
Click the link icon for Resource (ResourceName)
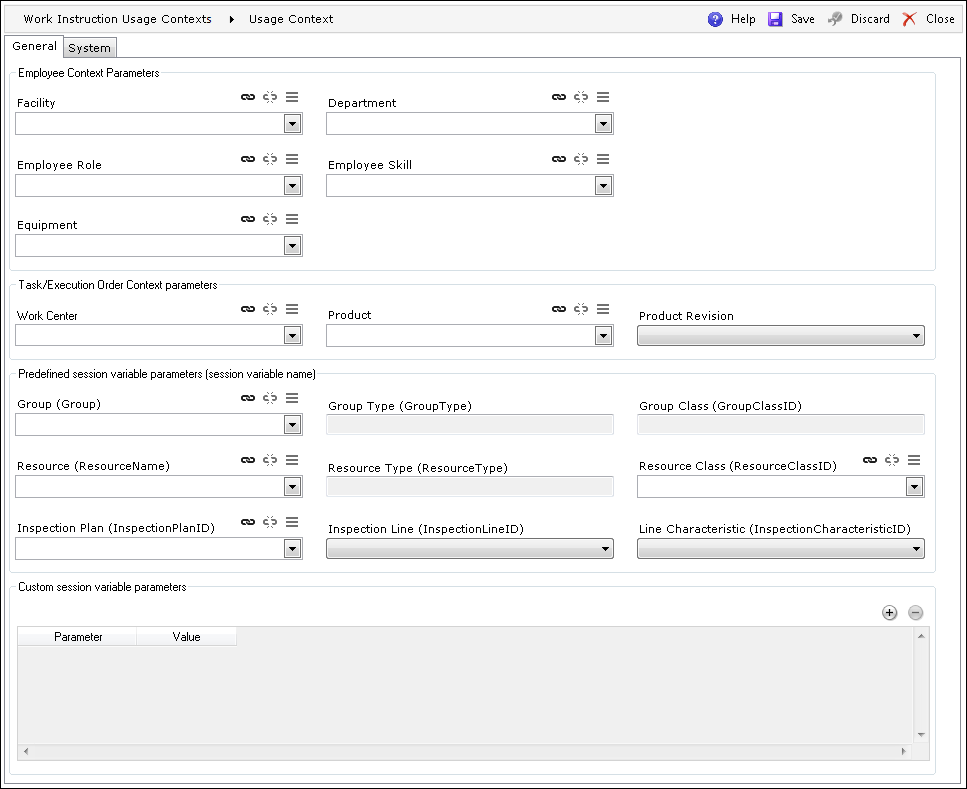coord(248,460)
